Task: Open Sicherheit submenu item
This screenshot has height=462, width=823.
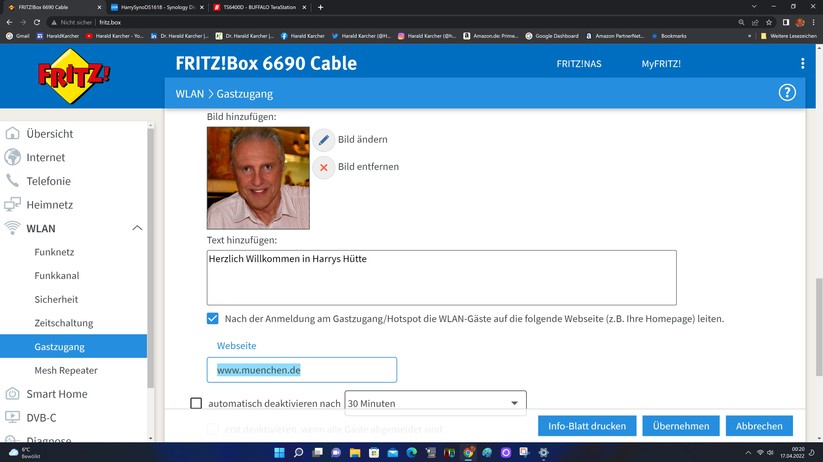Action: (56, 299)
